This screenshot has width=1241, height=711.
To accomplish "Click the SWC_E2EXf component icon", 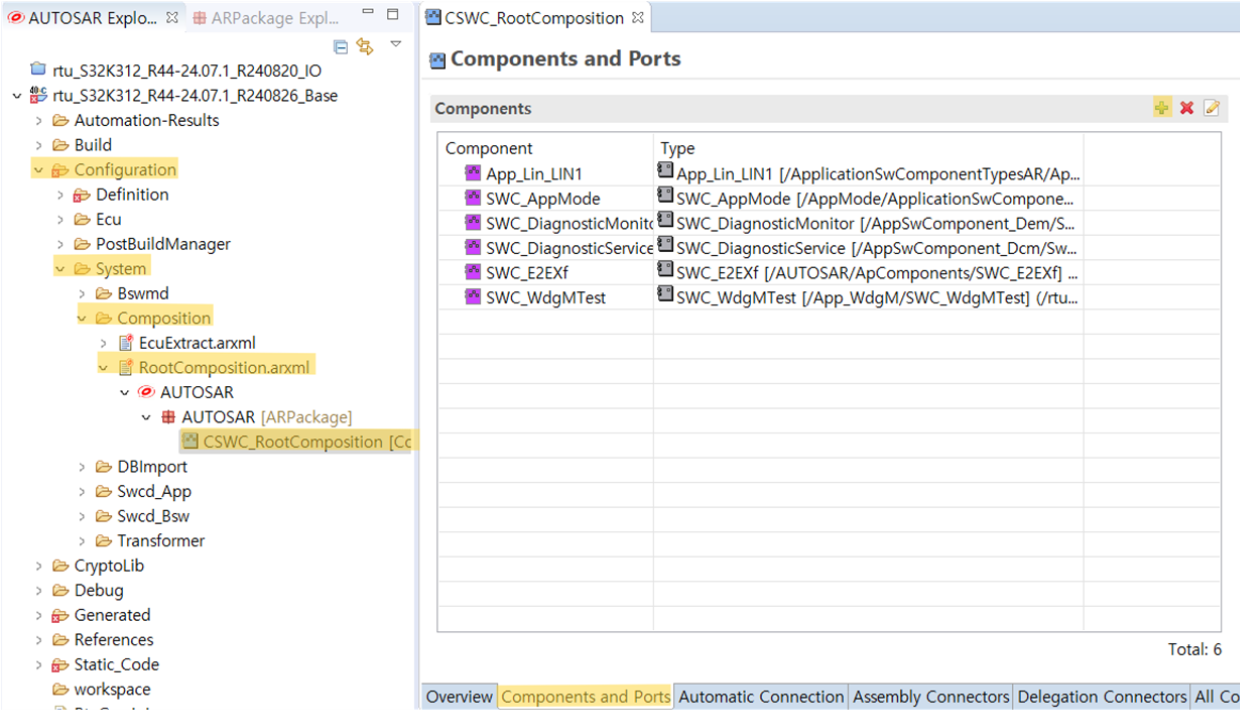I will point(473,271).
